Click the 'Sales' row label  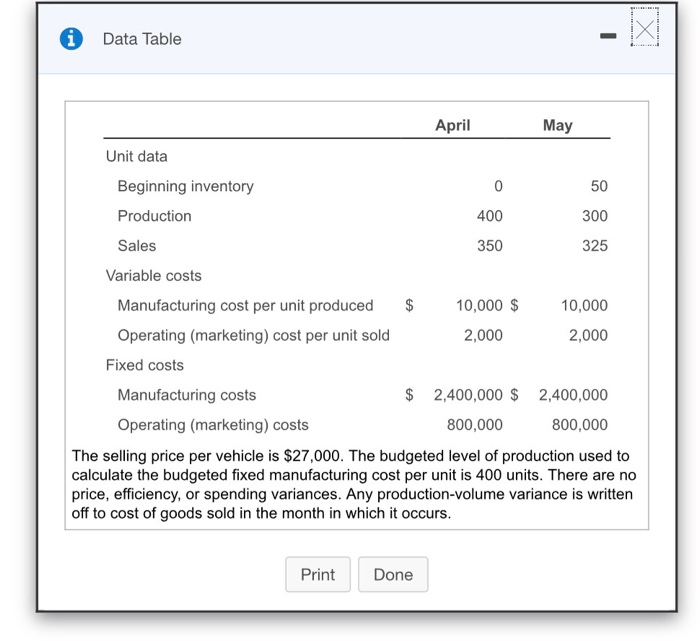tap(137, 246)
